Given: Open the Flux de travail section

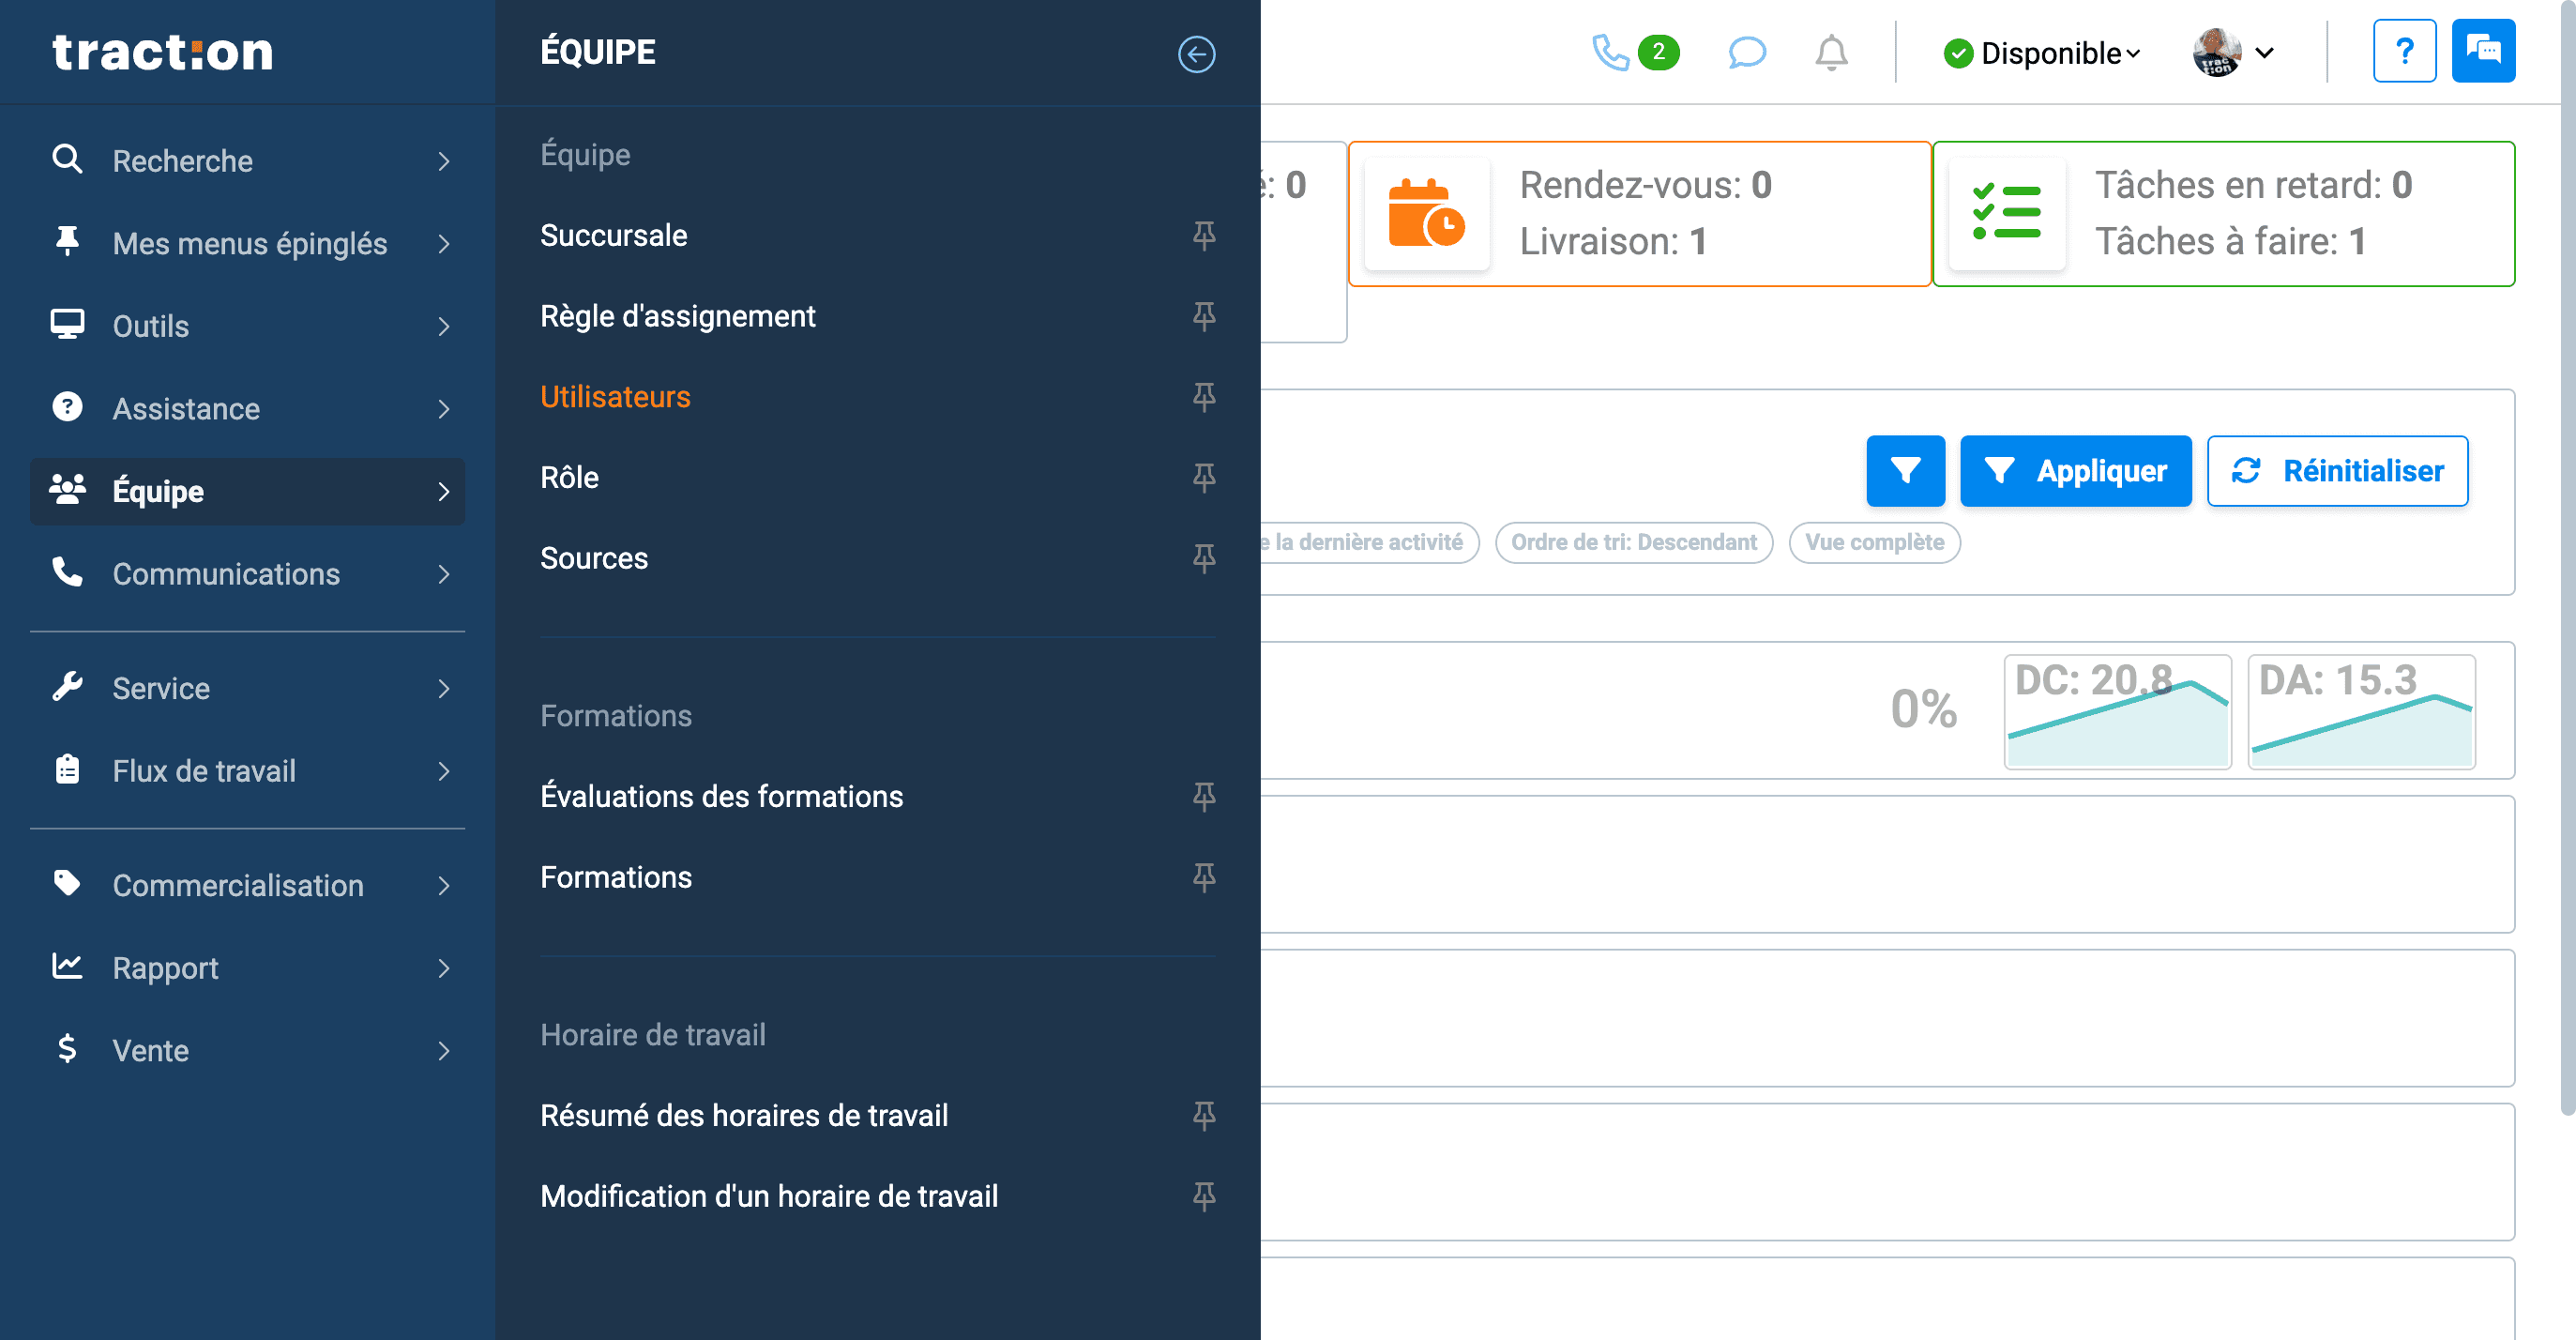Looking at the screenshot, I should pyautogui.click(x=248, y=771).
